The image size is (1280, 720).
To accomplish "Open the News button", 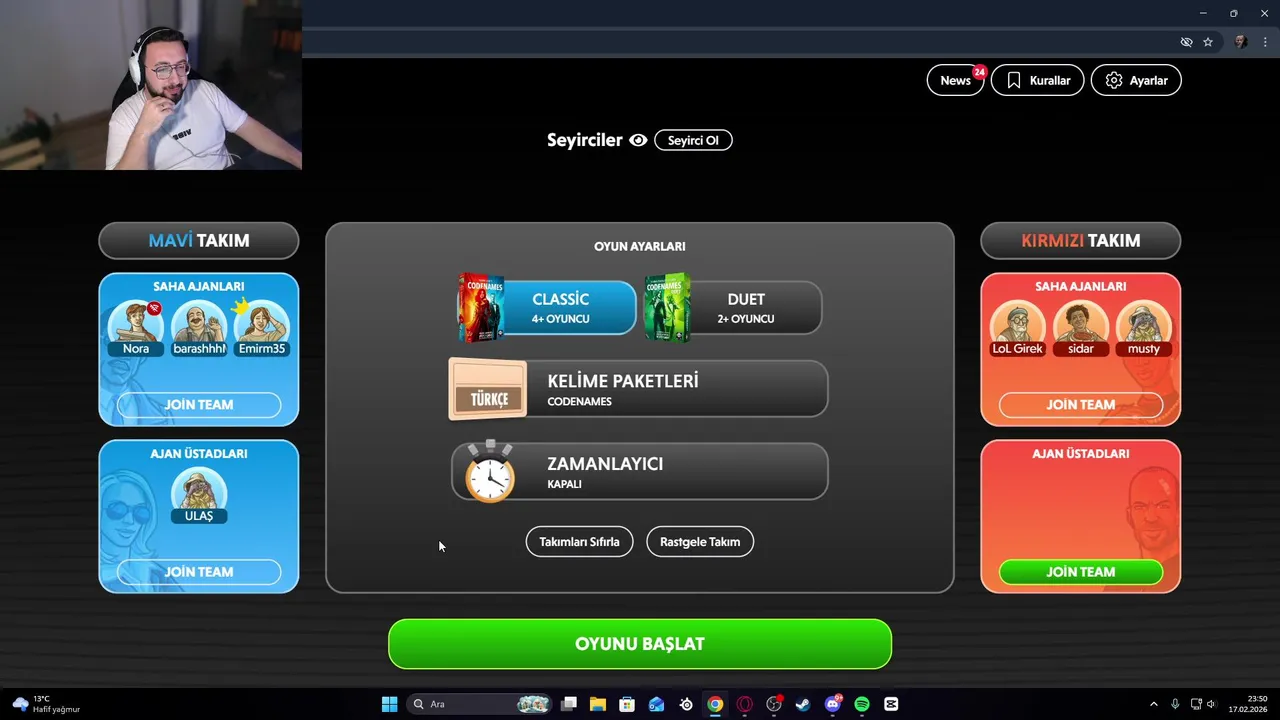I will tap(955, 80).
